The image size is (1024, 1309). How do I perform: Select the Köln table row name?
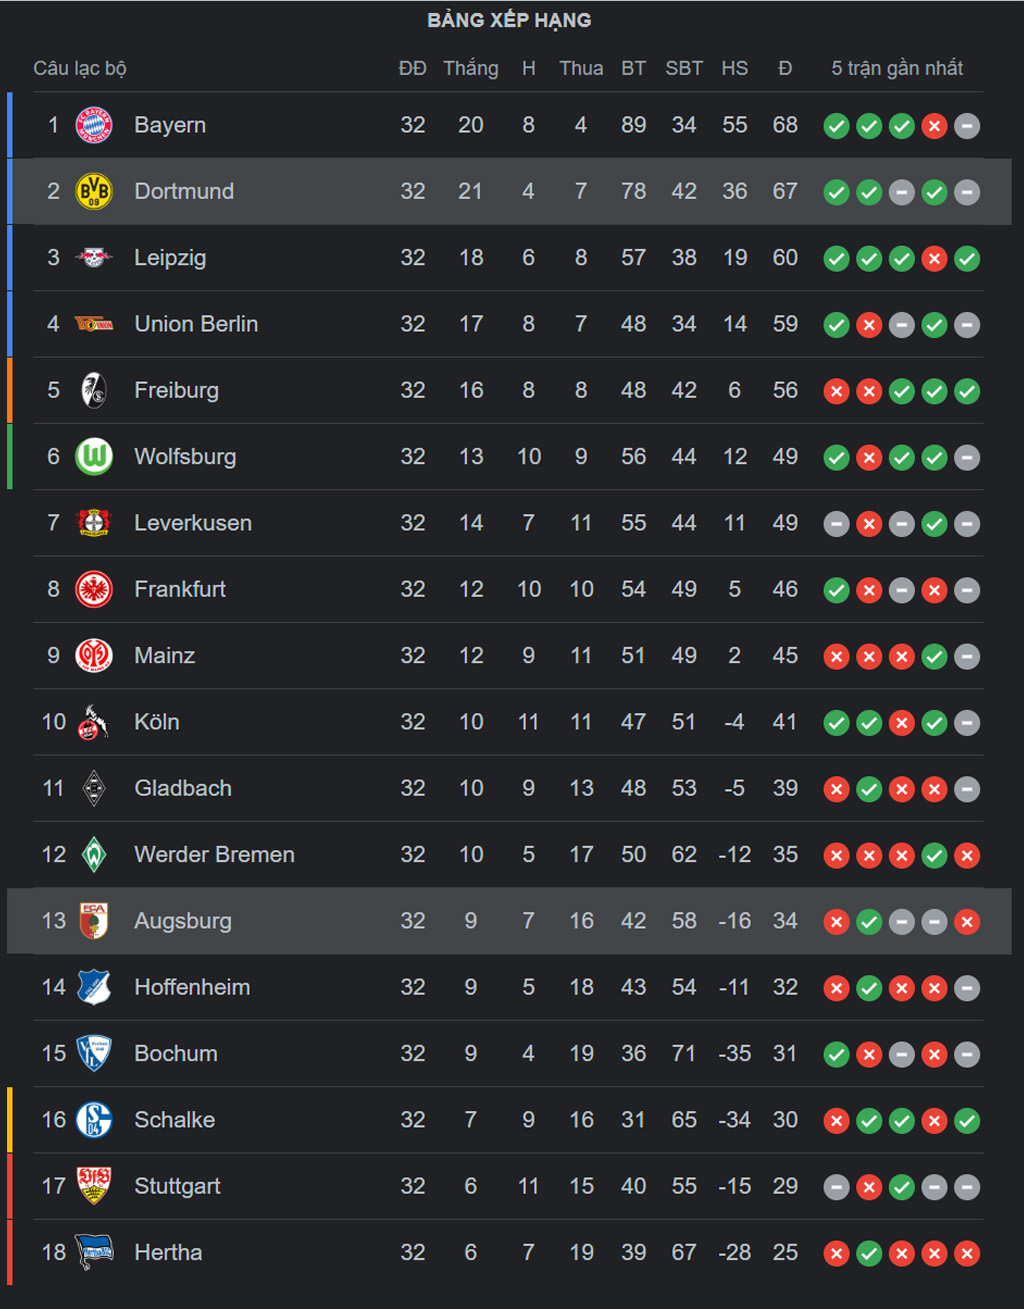(157, 722)
